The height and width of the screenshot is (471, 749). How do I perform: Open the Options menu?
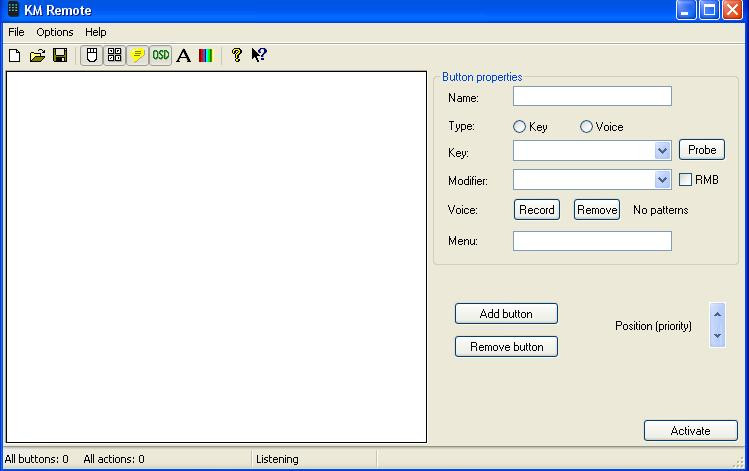[55, 32]
